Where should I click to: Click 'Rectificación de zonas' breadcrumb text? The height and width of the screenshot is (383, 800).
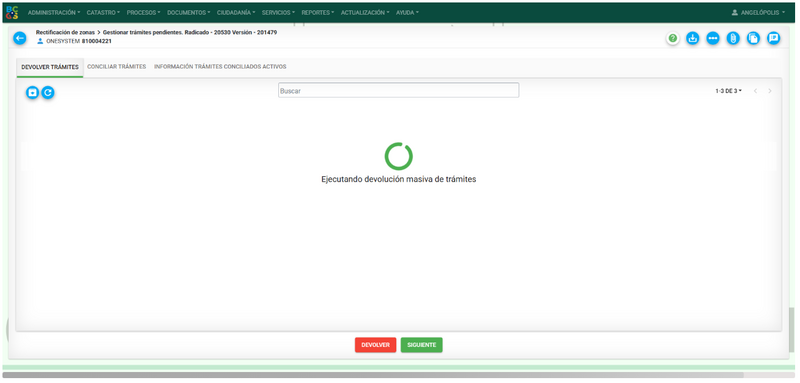65,32
